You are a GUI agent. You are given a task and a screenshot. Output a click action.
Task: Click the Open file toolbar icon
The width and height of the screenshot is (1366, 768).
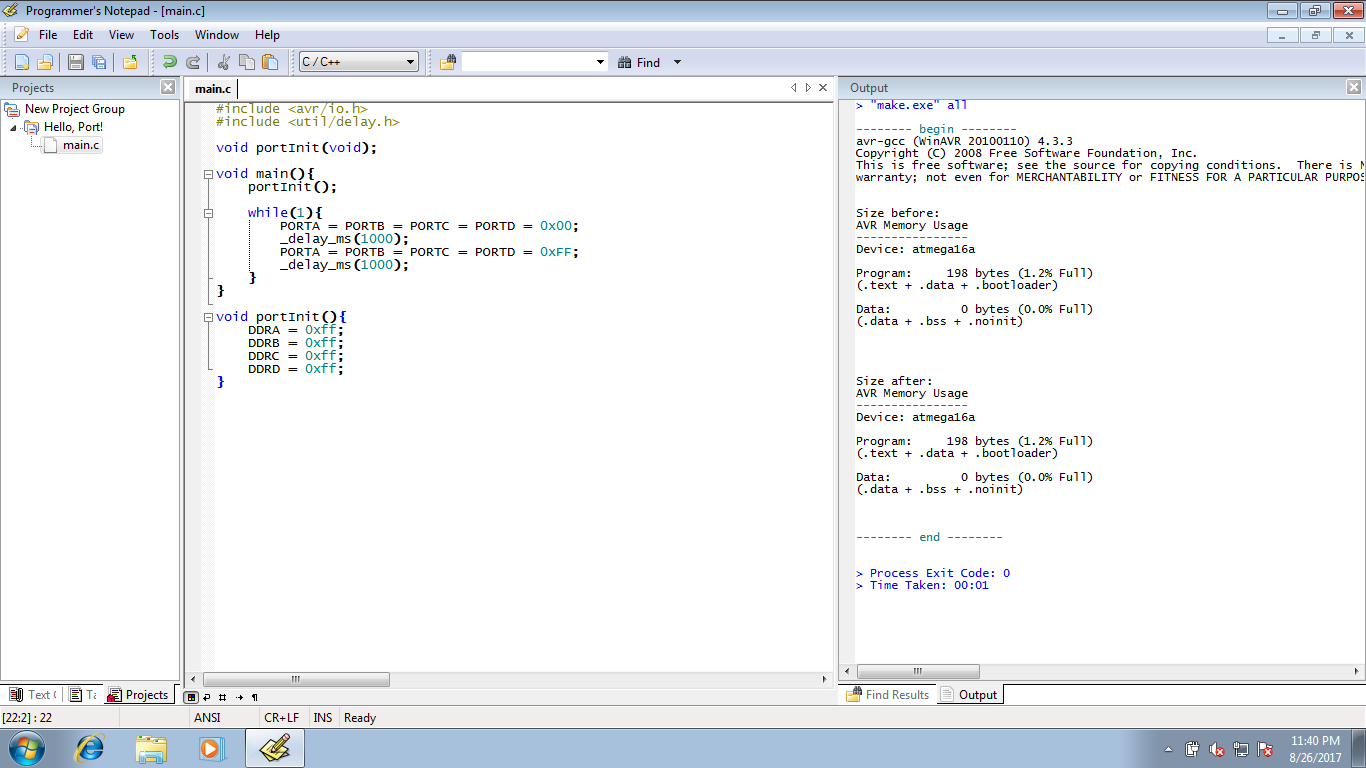45,61
